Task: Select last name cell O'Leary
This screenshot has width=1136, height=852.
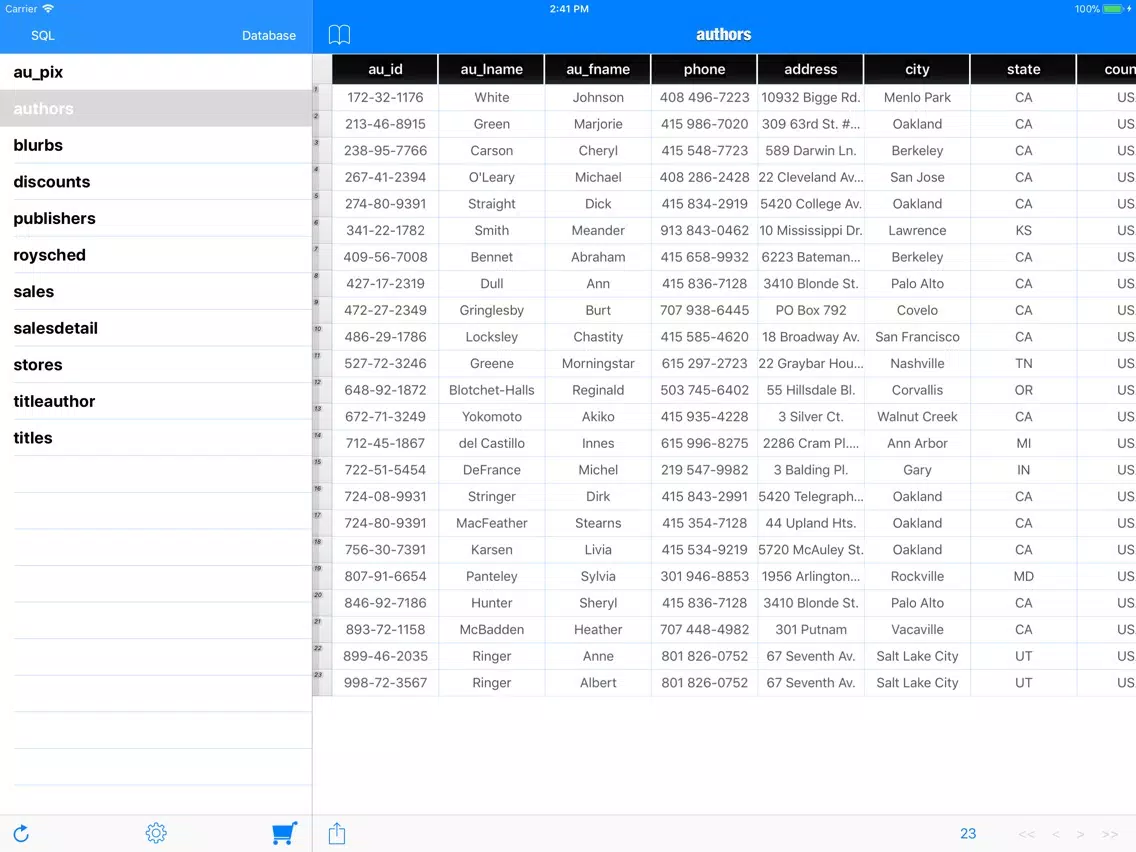Action: (491, 178)
